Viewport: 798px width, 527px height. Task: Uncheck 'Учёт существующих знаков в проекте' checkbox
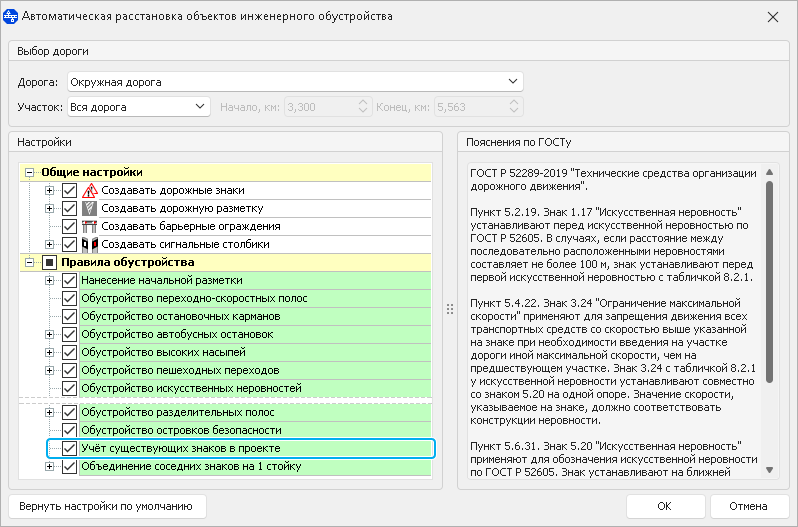[x=70, y=449]
